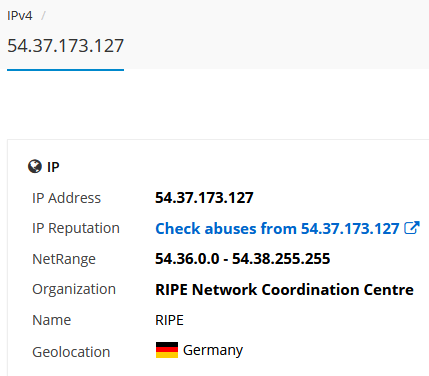This screenshot has width=429, height=376.
Task: Click the IPv4 breadcrumb link
Action: pyautogui.click(x=20, y=16)
